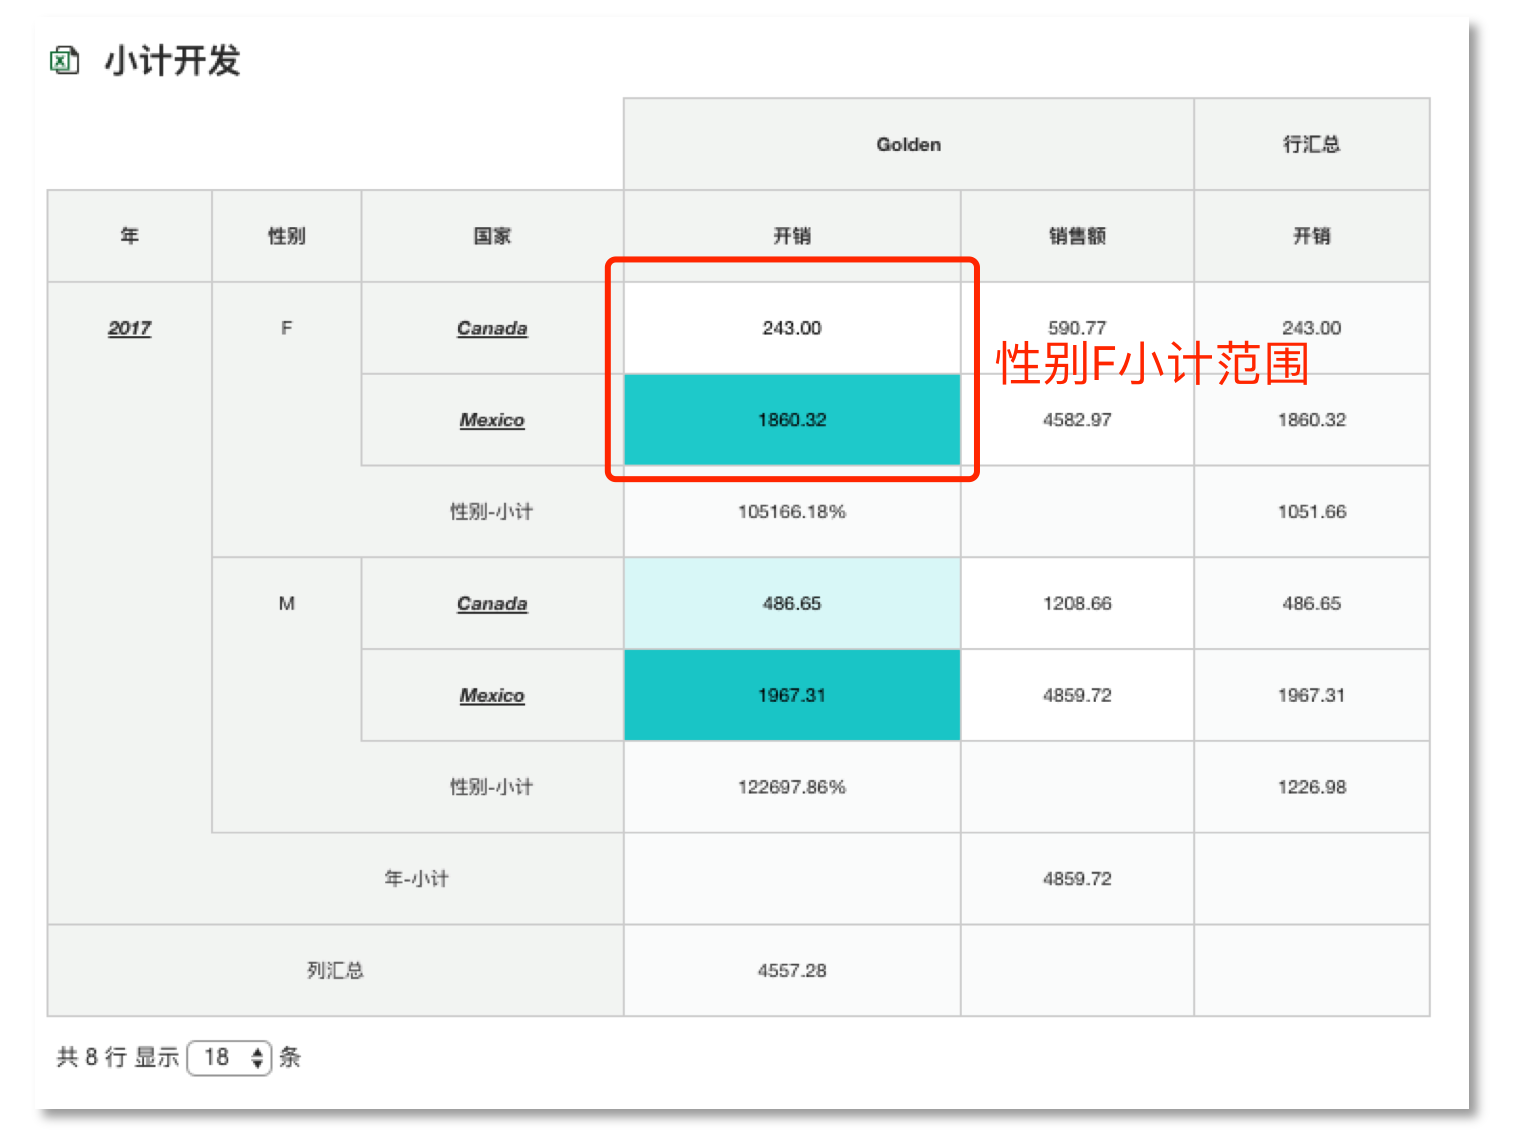
Task: Click the 行汇总 column group header
Action: (x=1311, y=144)
